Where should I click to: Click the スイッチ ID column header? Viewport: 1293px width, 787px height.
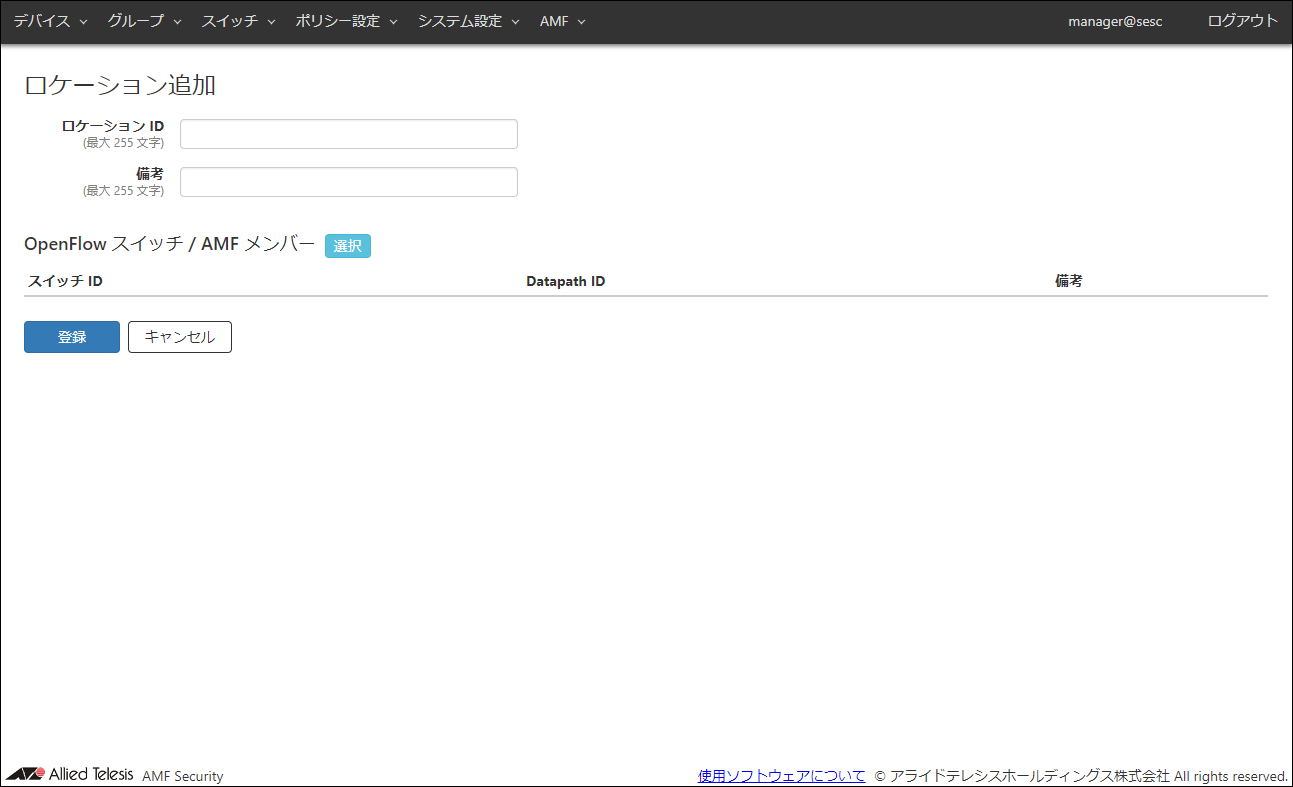point(65,281)
